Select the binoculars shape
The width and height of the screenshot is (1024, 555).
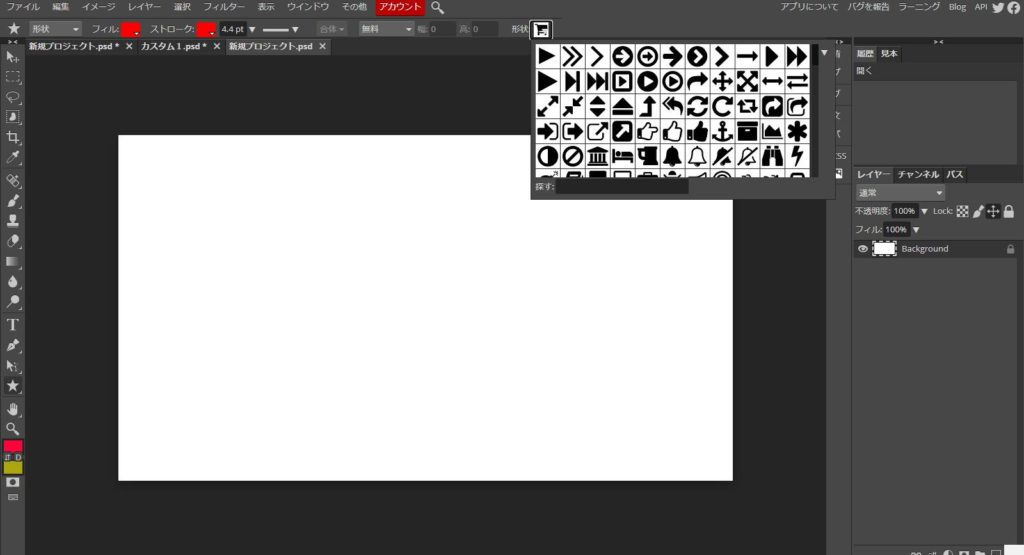772,156
